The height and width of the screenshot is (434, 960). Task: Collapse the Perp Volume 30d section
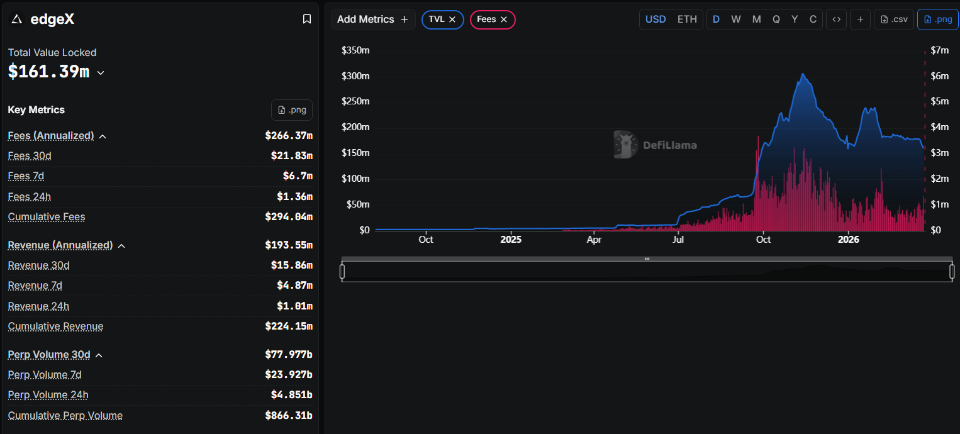98,355
